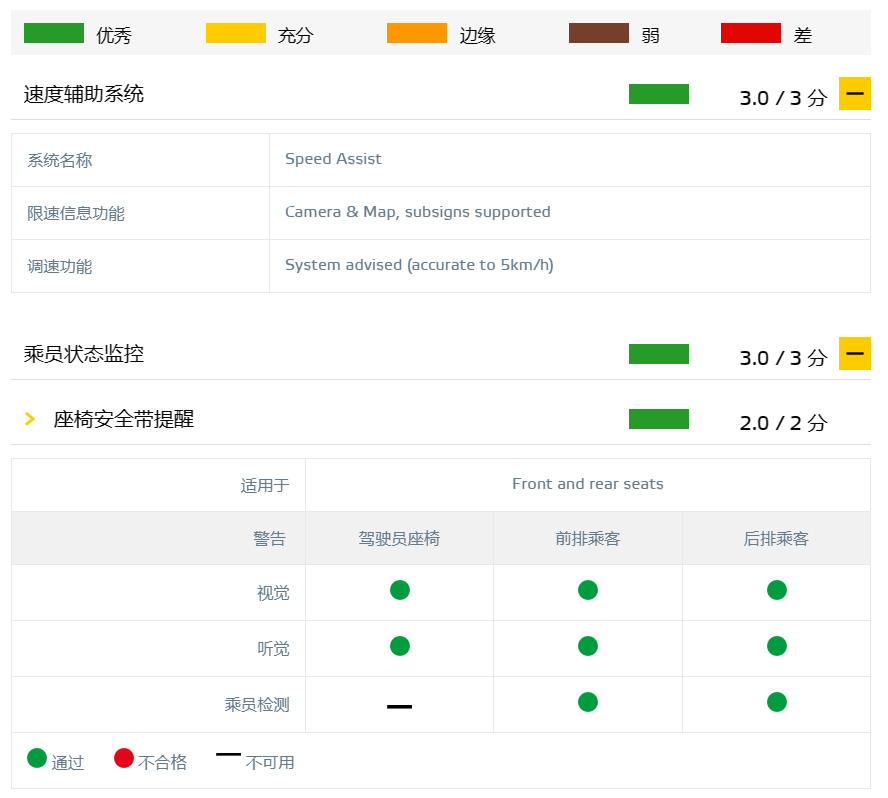This screenshot has width=888, height=798.
Task: Click green dot for rear passenger 乘员检测
Action: click(777, 702)
